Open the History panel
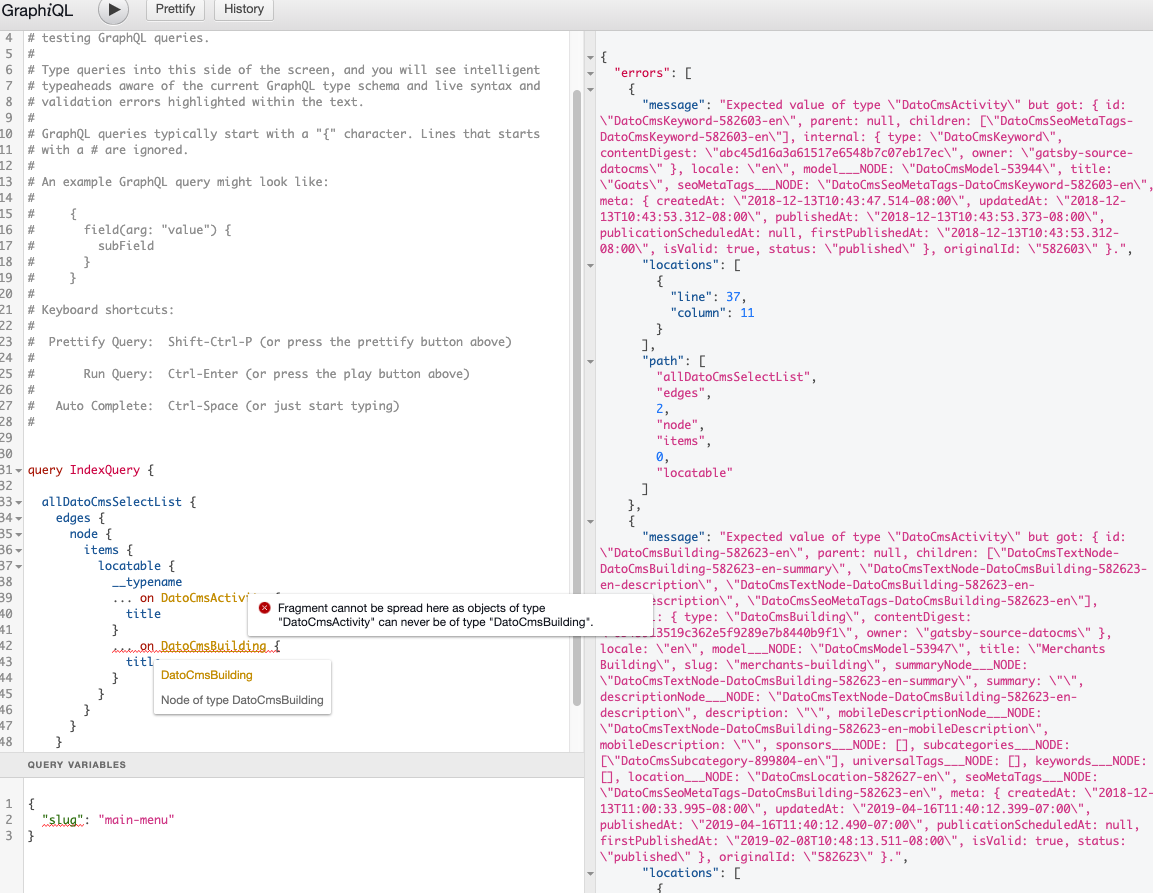The height and width of the screenshot is (893, 1153). coord(243,9)
